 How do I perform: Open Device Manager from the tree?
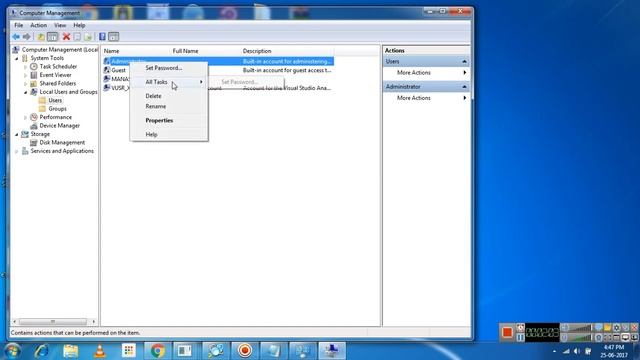point(60,126)
